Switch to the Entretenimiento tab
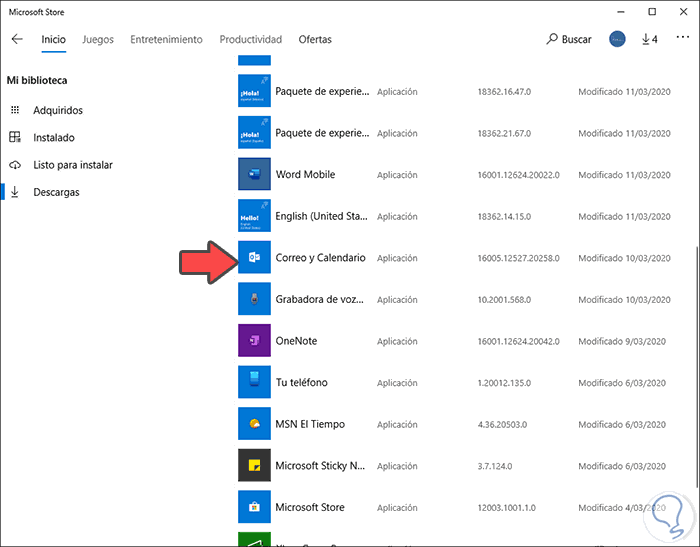 tap(166, 39)
